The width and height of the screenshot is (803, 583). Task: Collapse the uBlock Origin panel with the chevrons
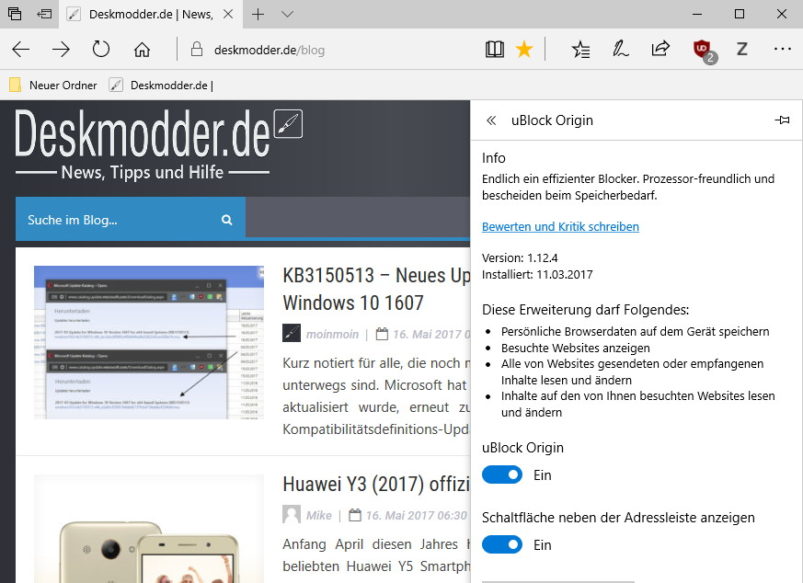click(491, 119)
